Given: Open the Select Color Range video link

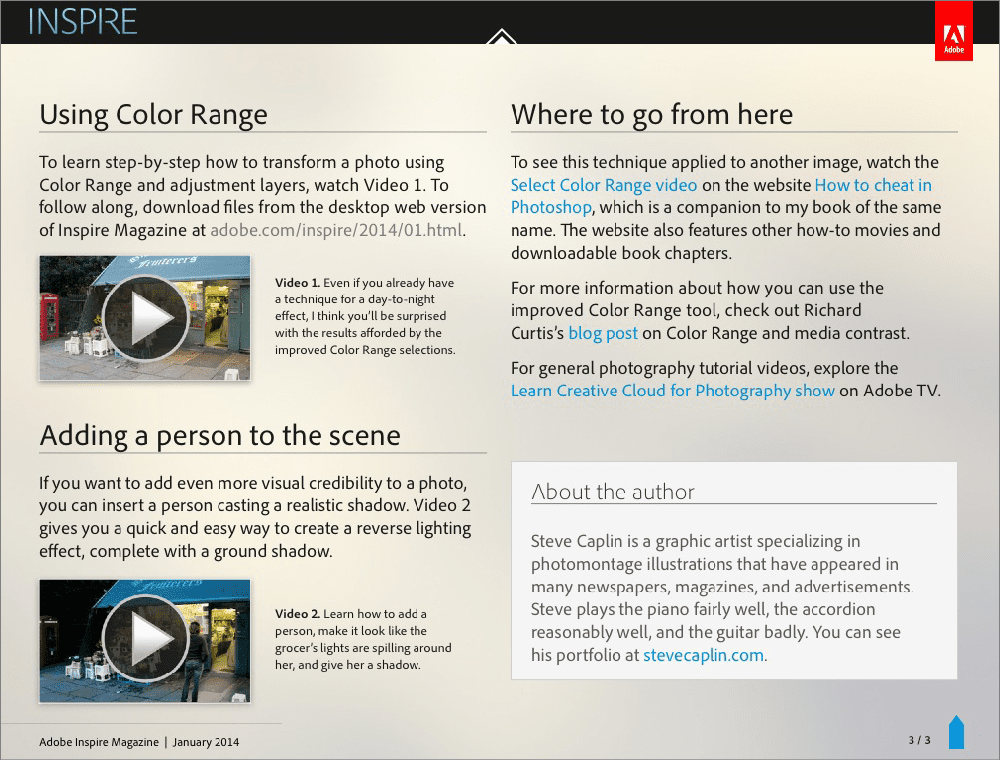Looking at the screenshot, I should tap(604, 185).
